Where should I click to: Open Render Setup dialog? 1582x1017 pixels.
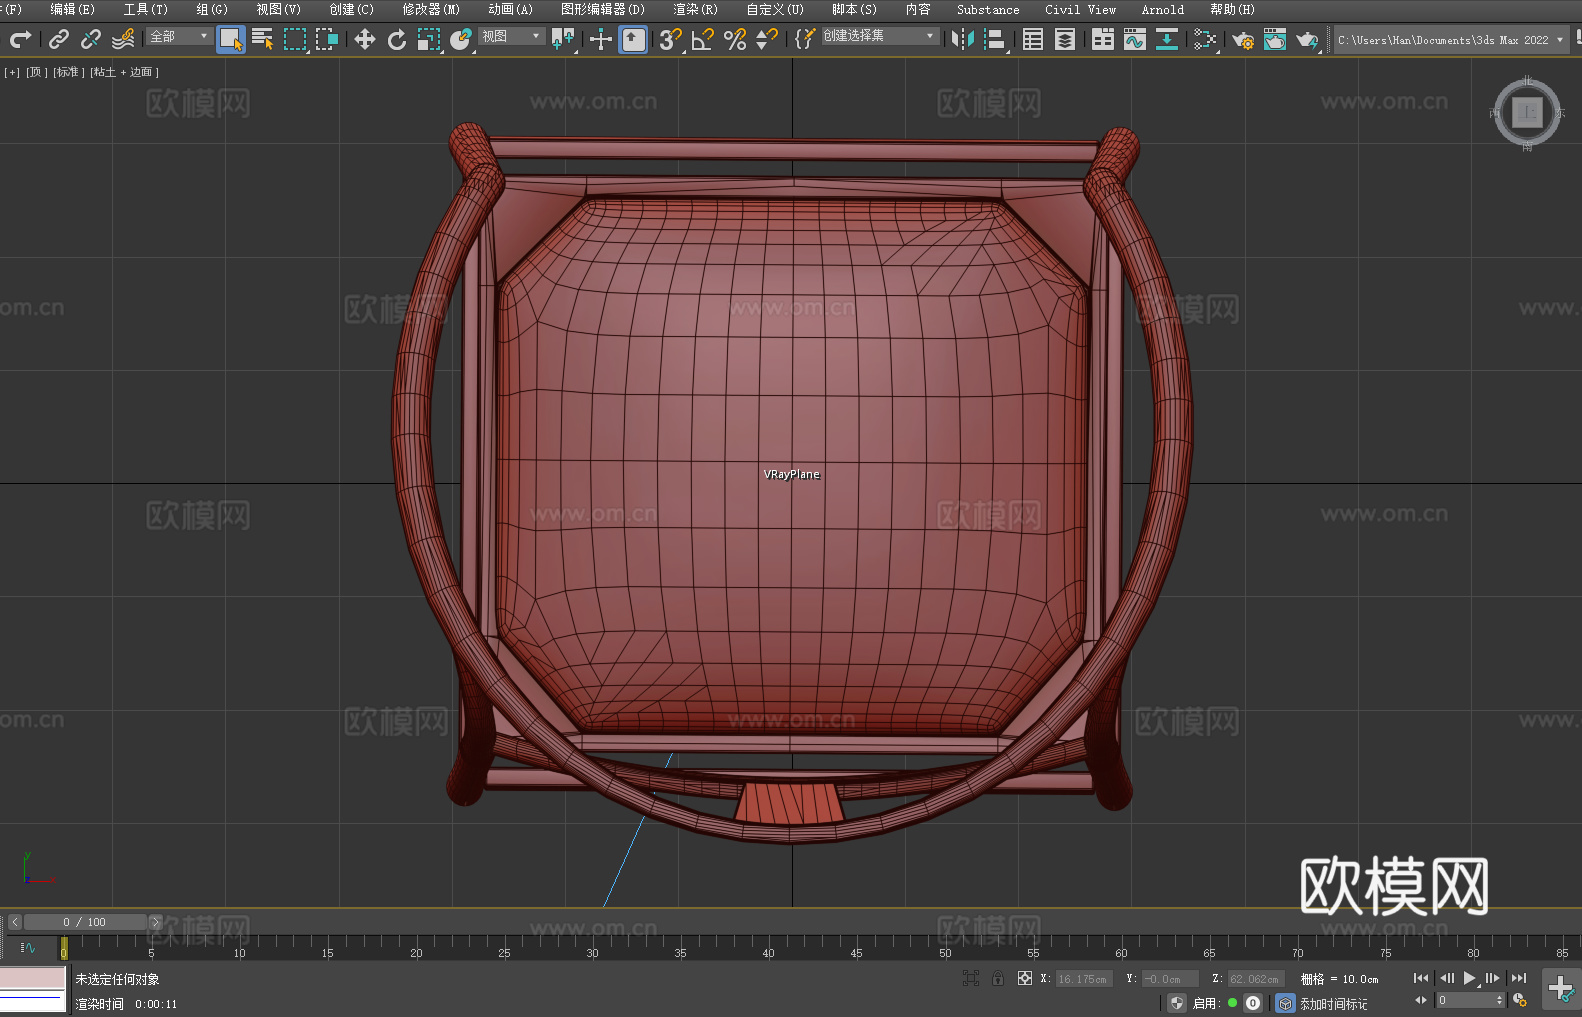pos(1243,39)
